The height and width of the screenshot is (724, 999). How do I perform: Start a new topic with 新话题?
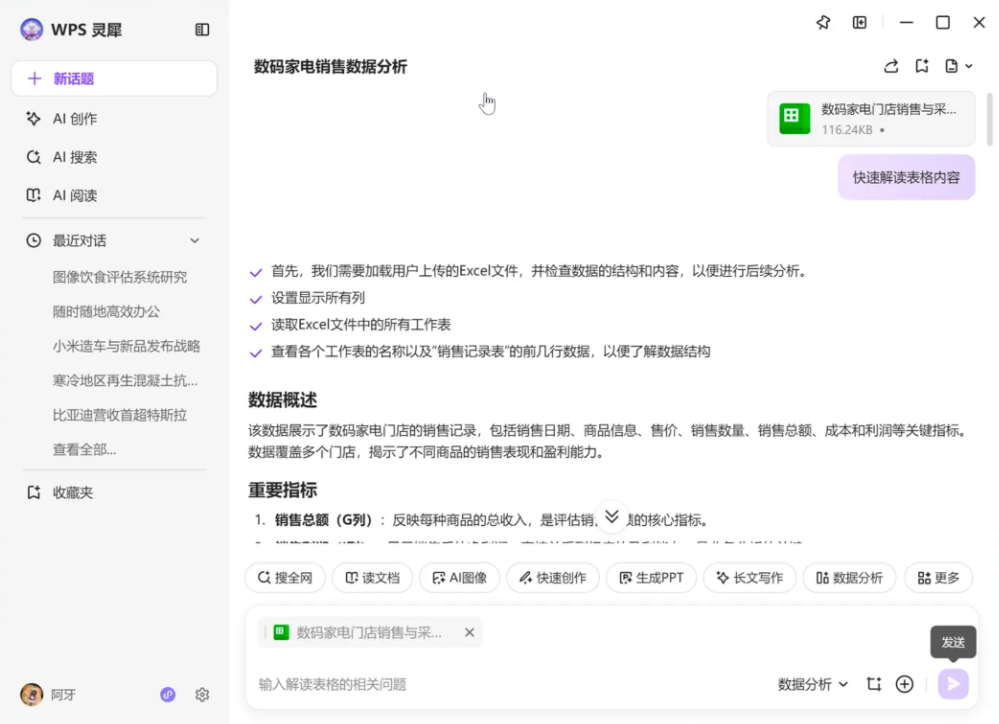pos(115,78)
